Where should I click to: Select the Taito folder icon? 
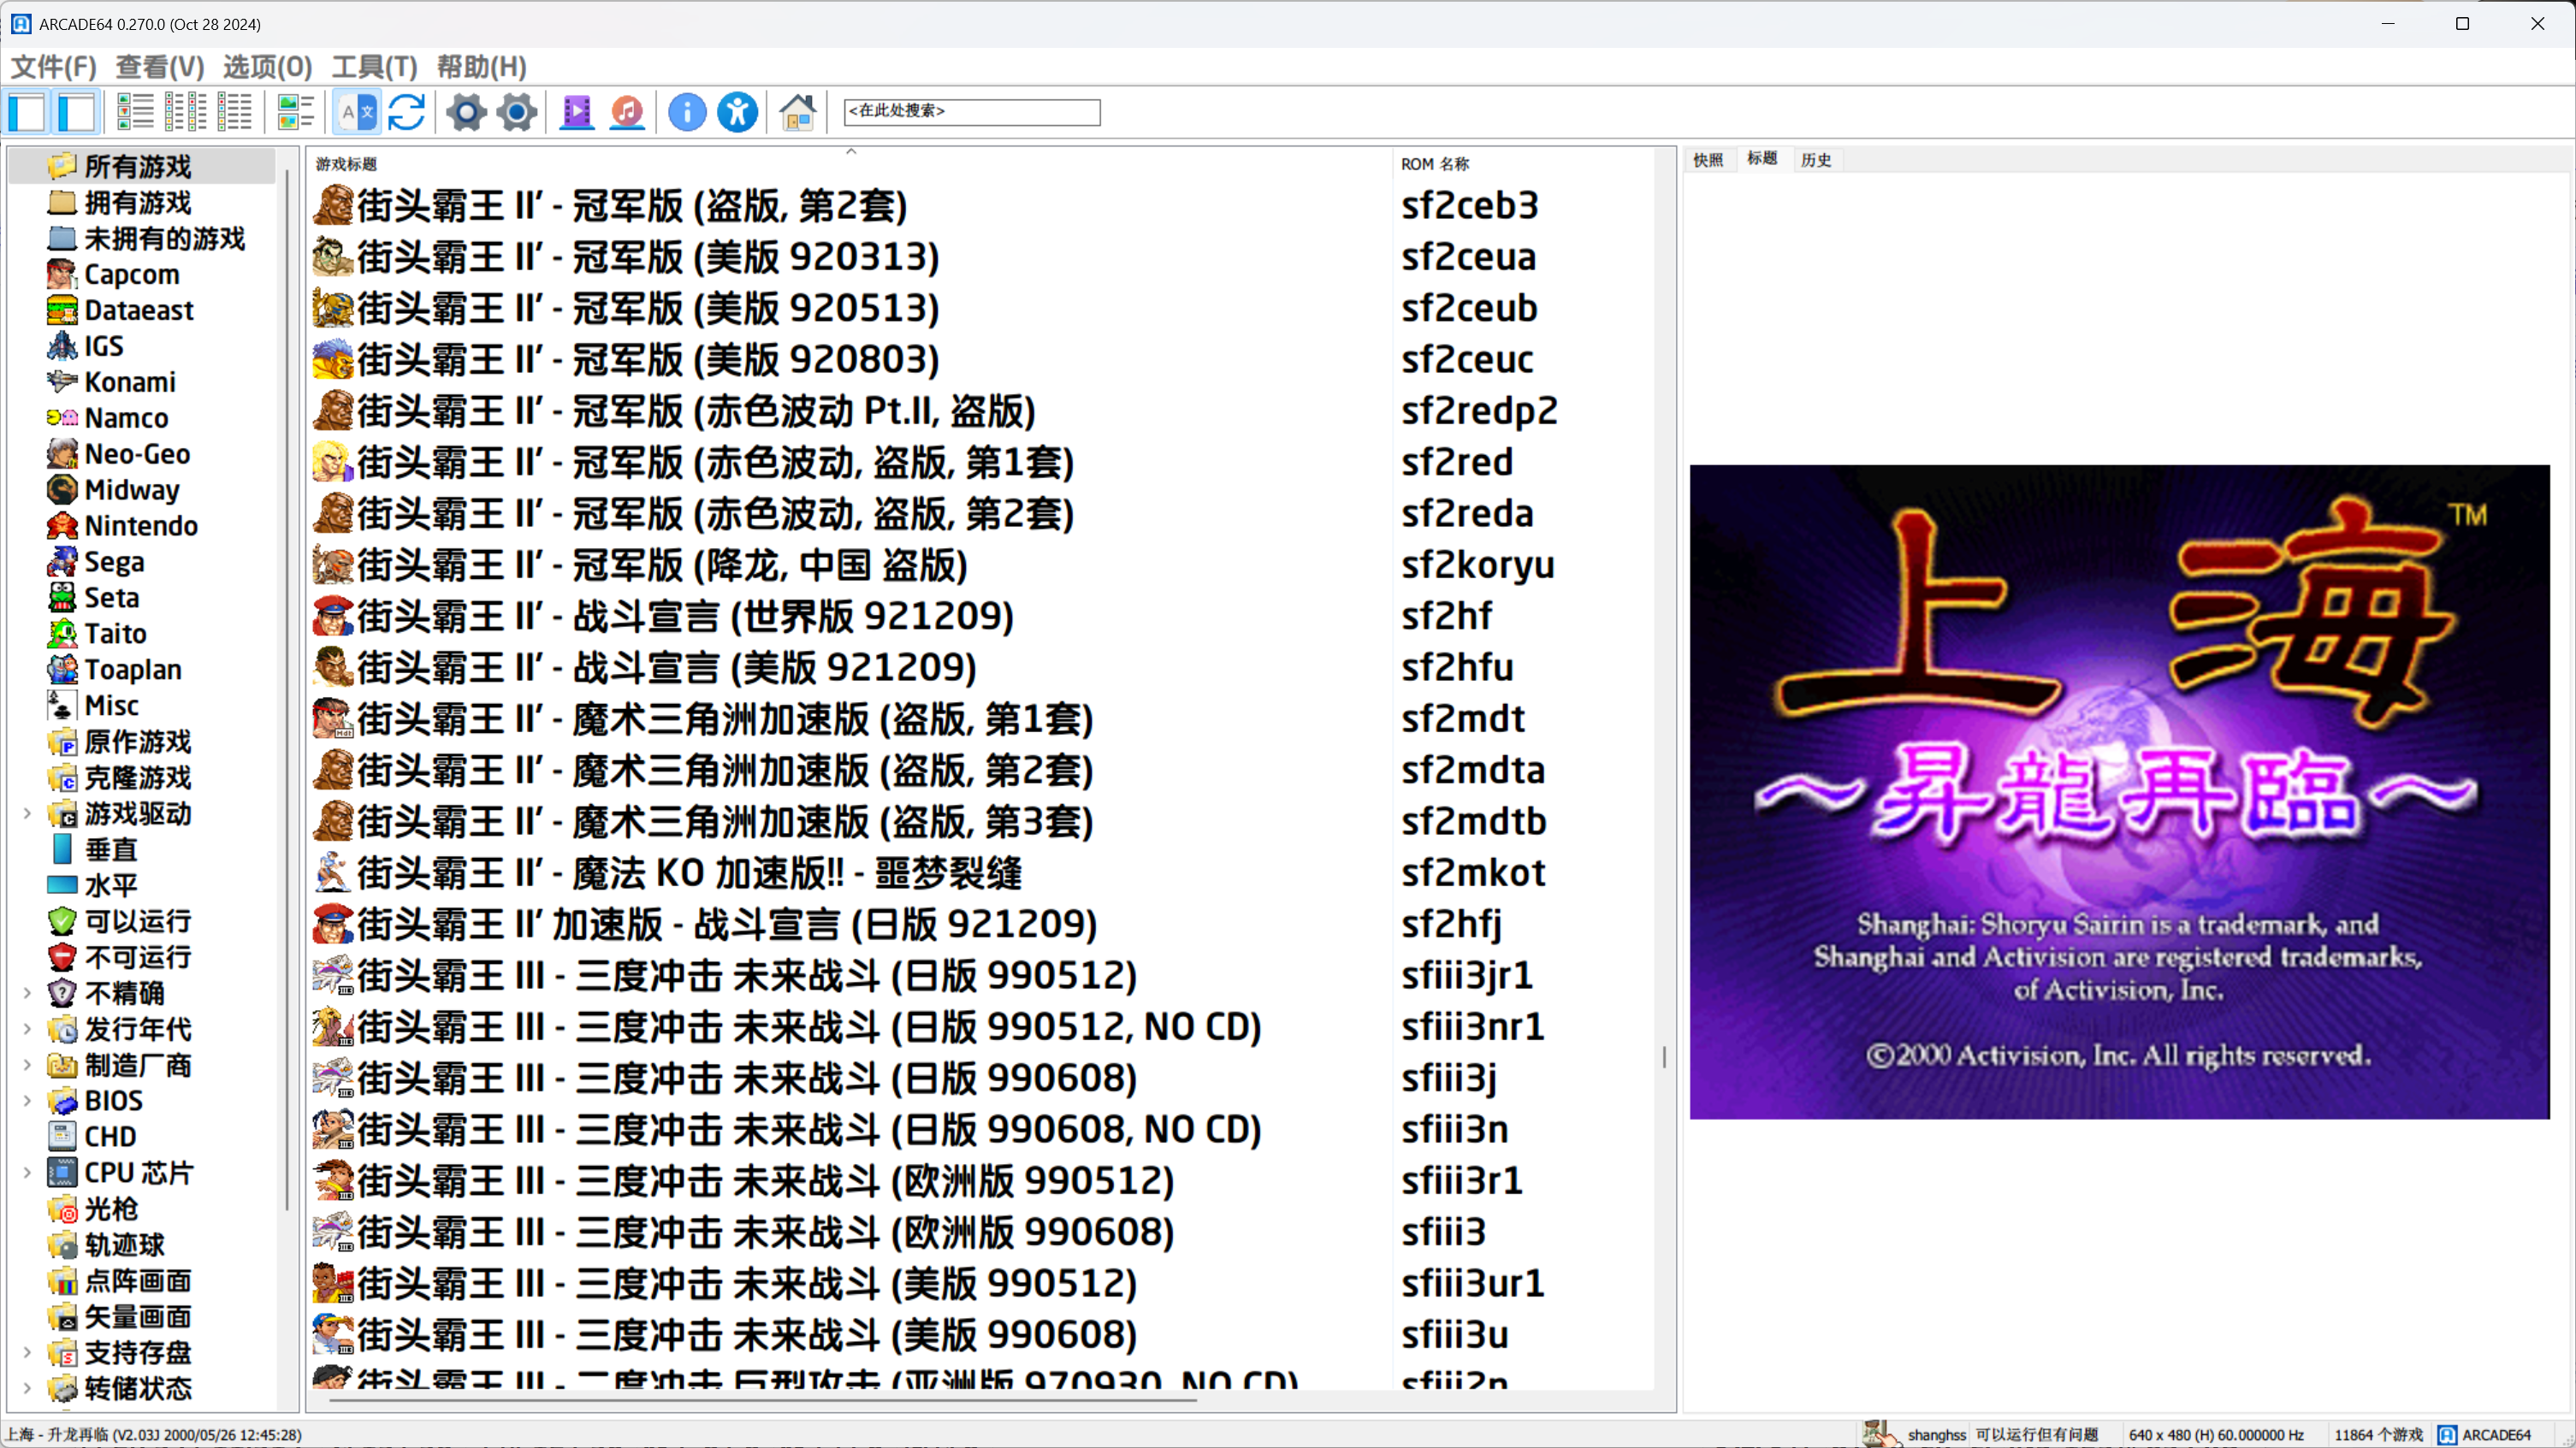(62, 634)
